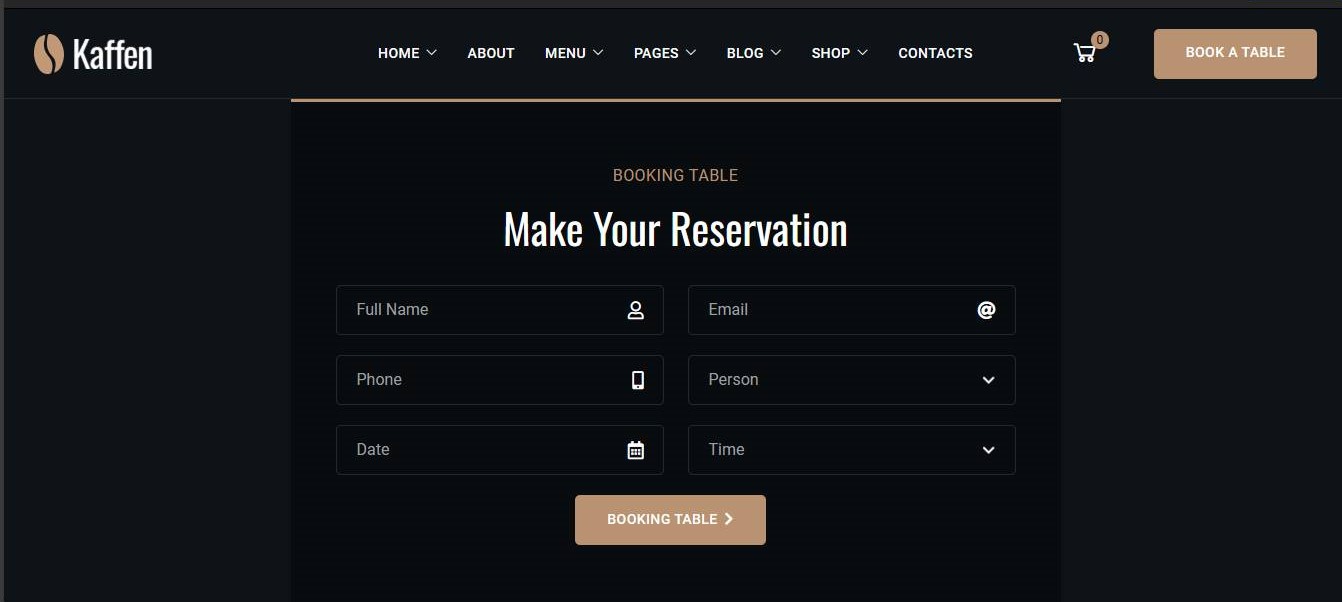Click the at-sign icon in Email field
Screen dimensions: 1342x602
986,310
